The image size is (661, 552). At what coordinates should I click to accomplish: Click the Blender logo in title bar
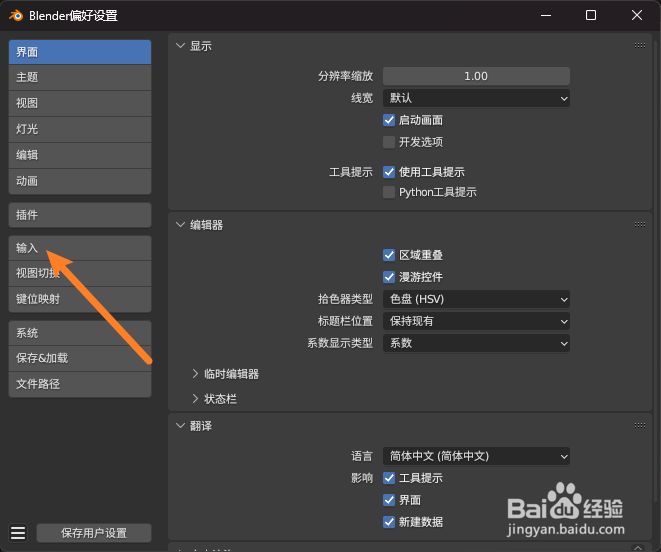point(16,16)
